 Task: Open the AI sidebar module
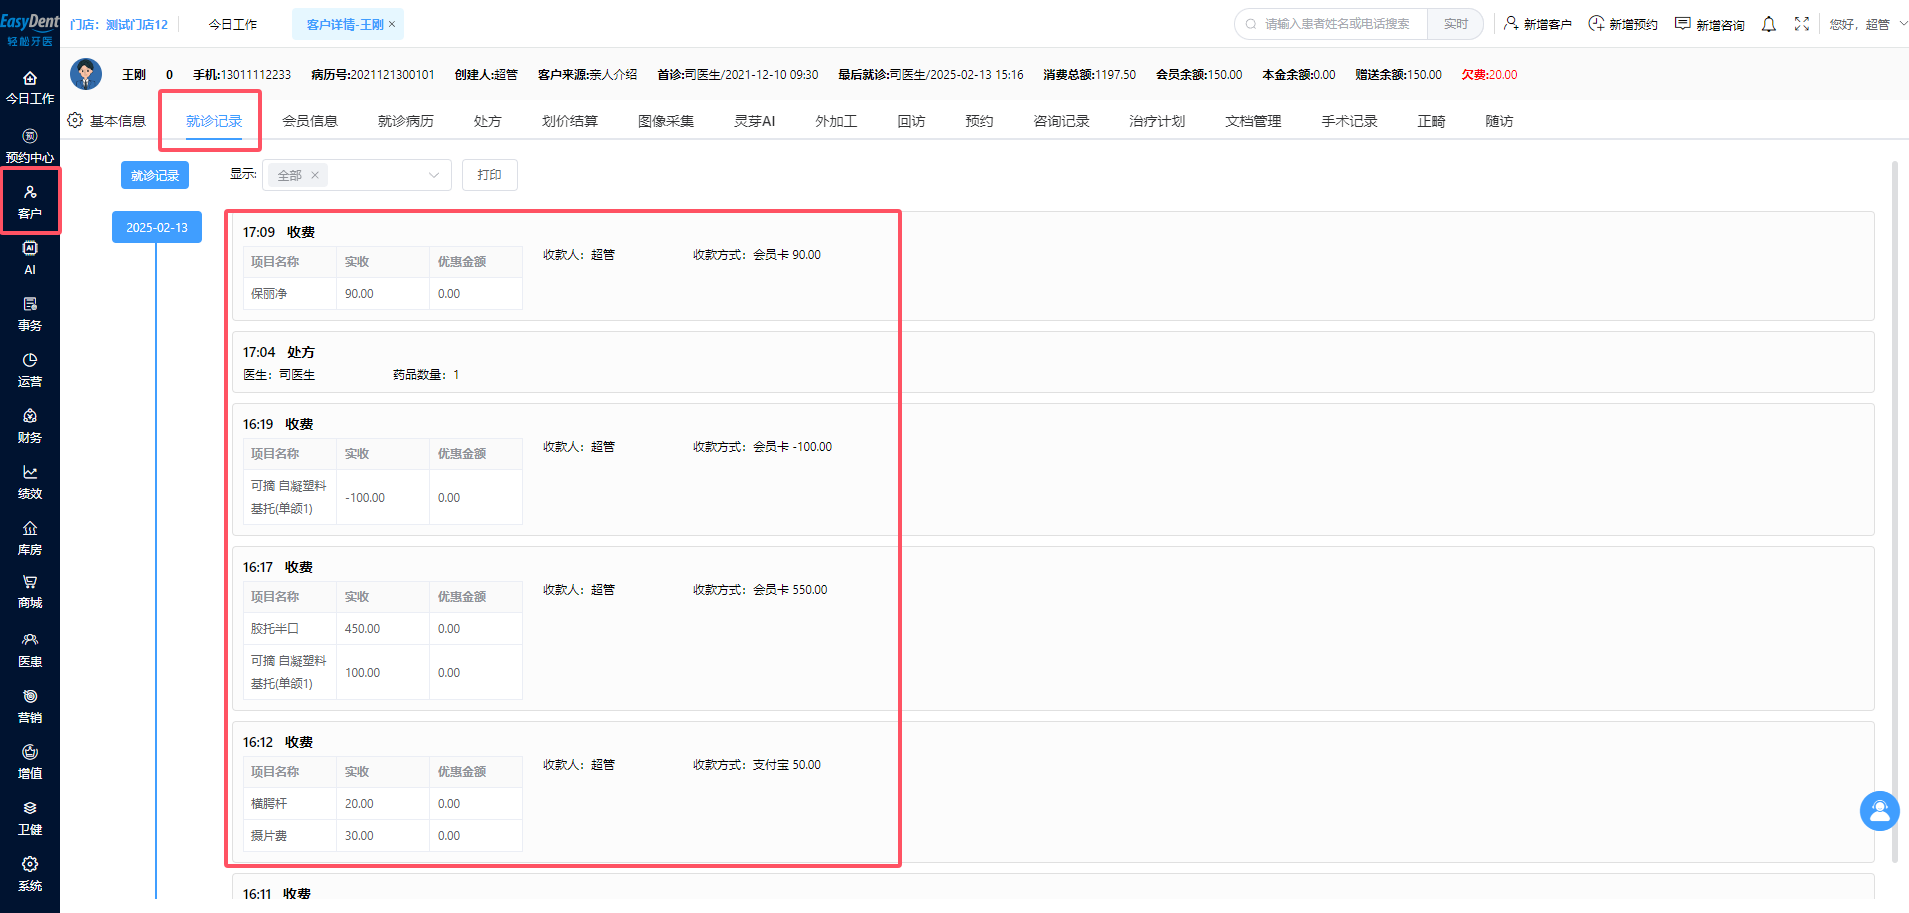[30, 258]
